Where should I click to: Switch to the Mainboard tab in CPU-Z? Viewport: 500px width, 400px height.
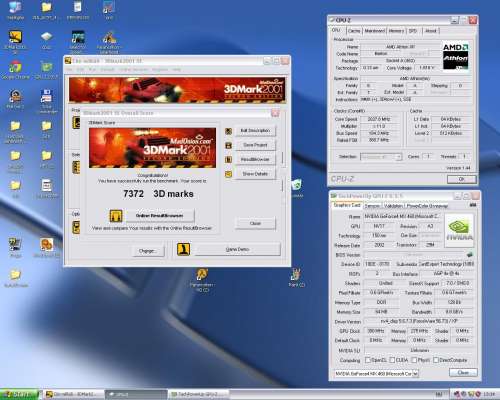pos(375,31)
